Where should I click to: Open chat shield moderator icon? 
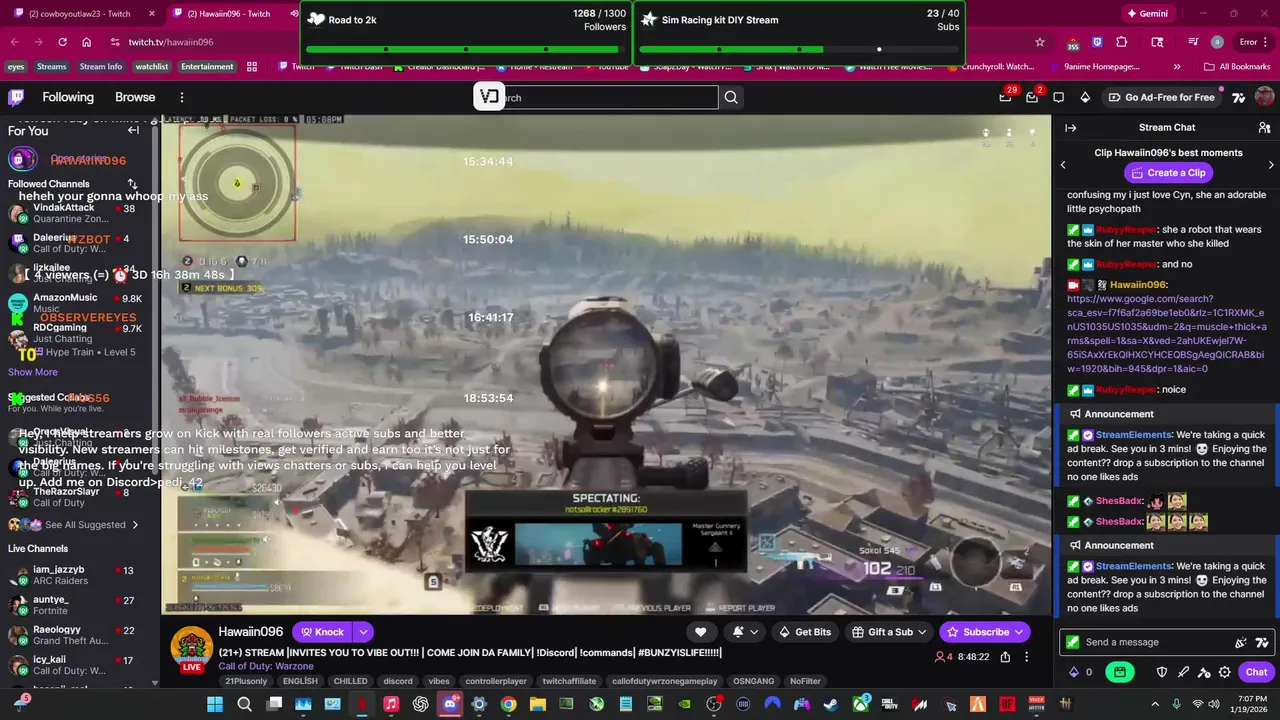1162,672
